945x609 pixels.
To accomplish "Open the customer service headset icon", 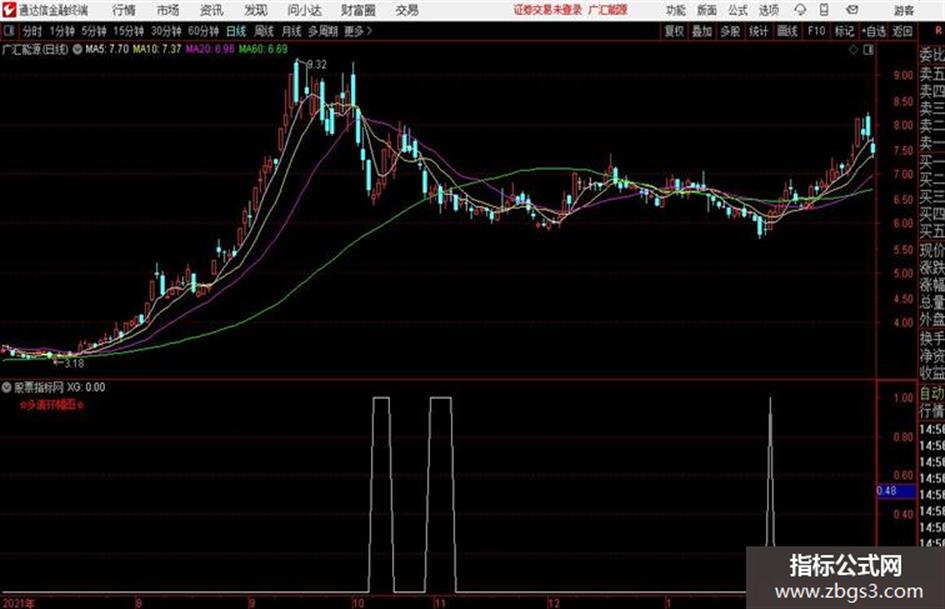I will [800, 10].
